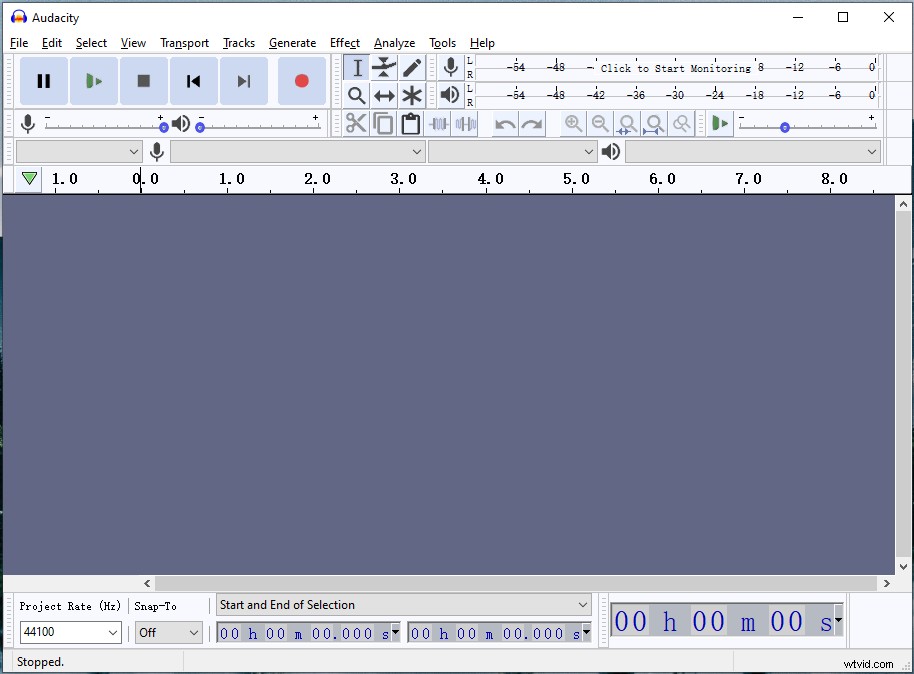The width and height of the screenshot is (914, 674).
Task: Click the timeline ruler at 4.0 seconds
Action: [489, 181]
